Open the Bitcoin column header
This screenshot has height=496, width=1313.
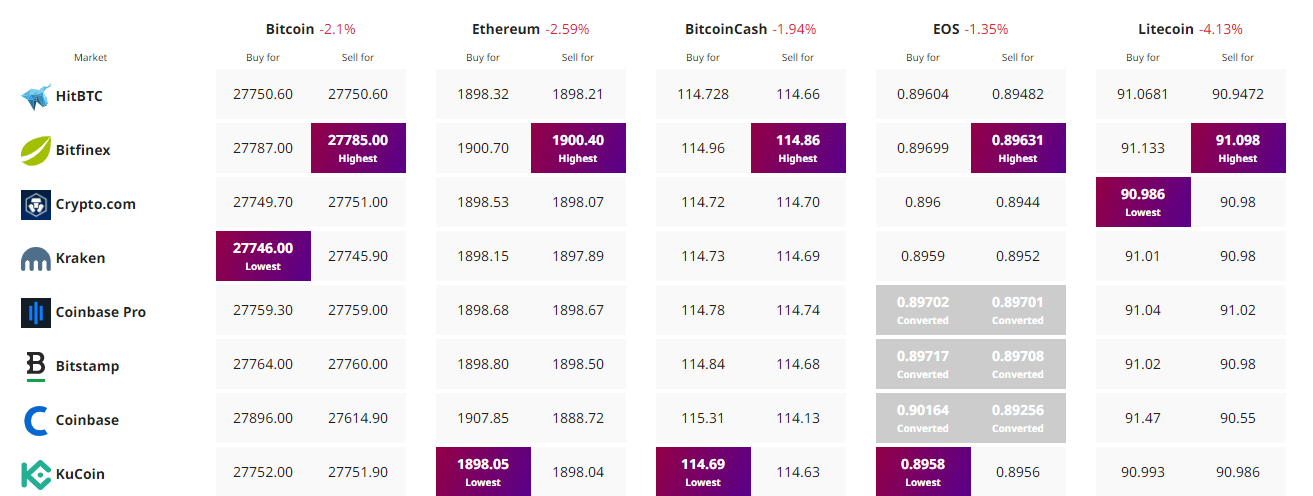coord(290,29)
